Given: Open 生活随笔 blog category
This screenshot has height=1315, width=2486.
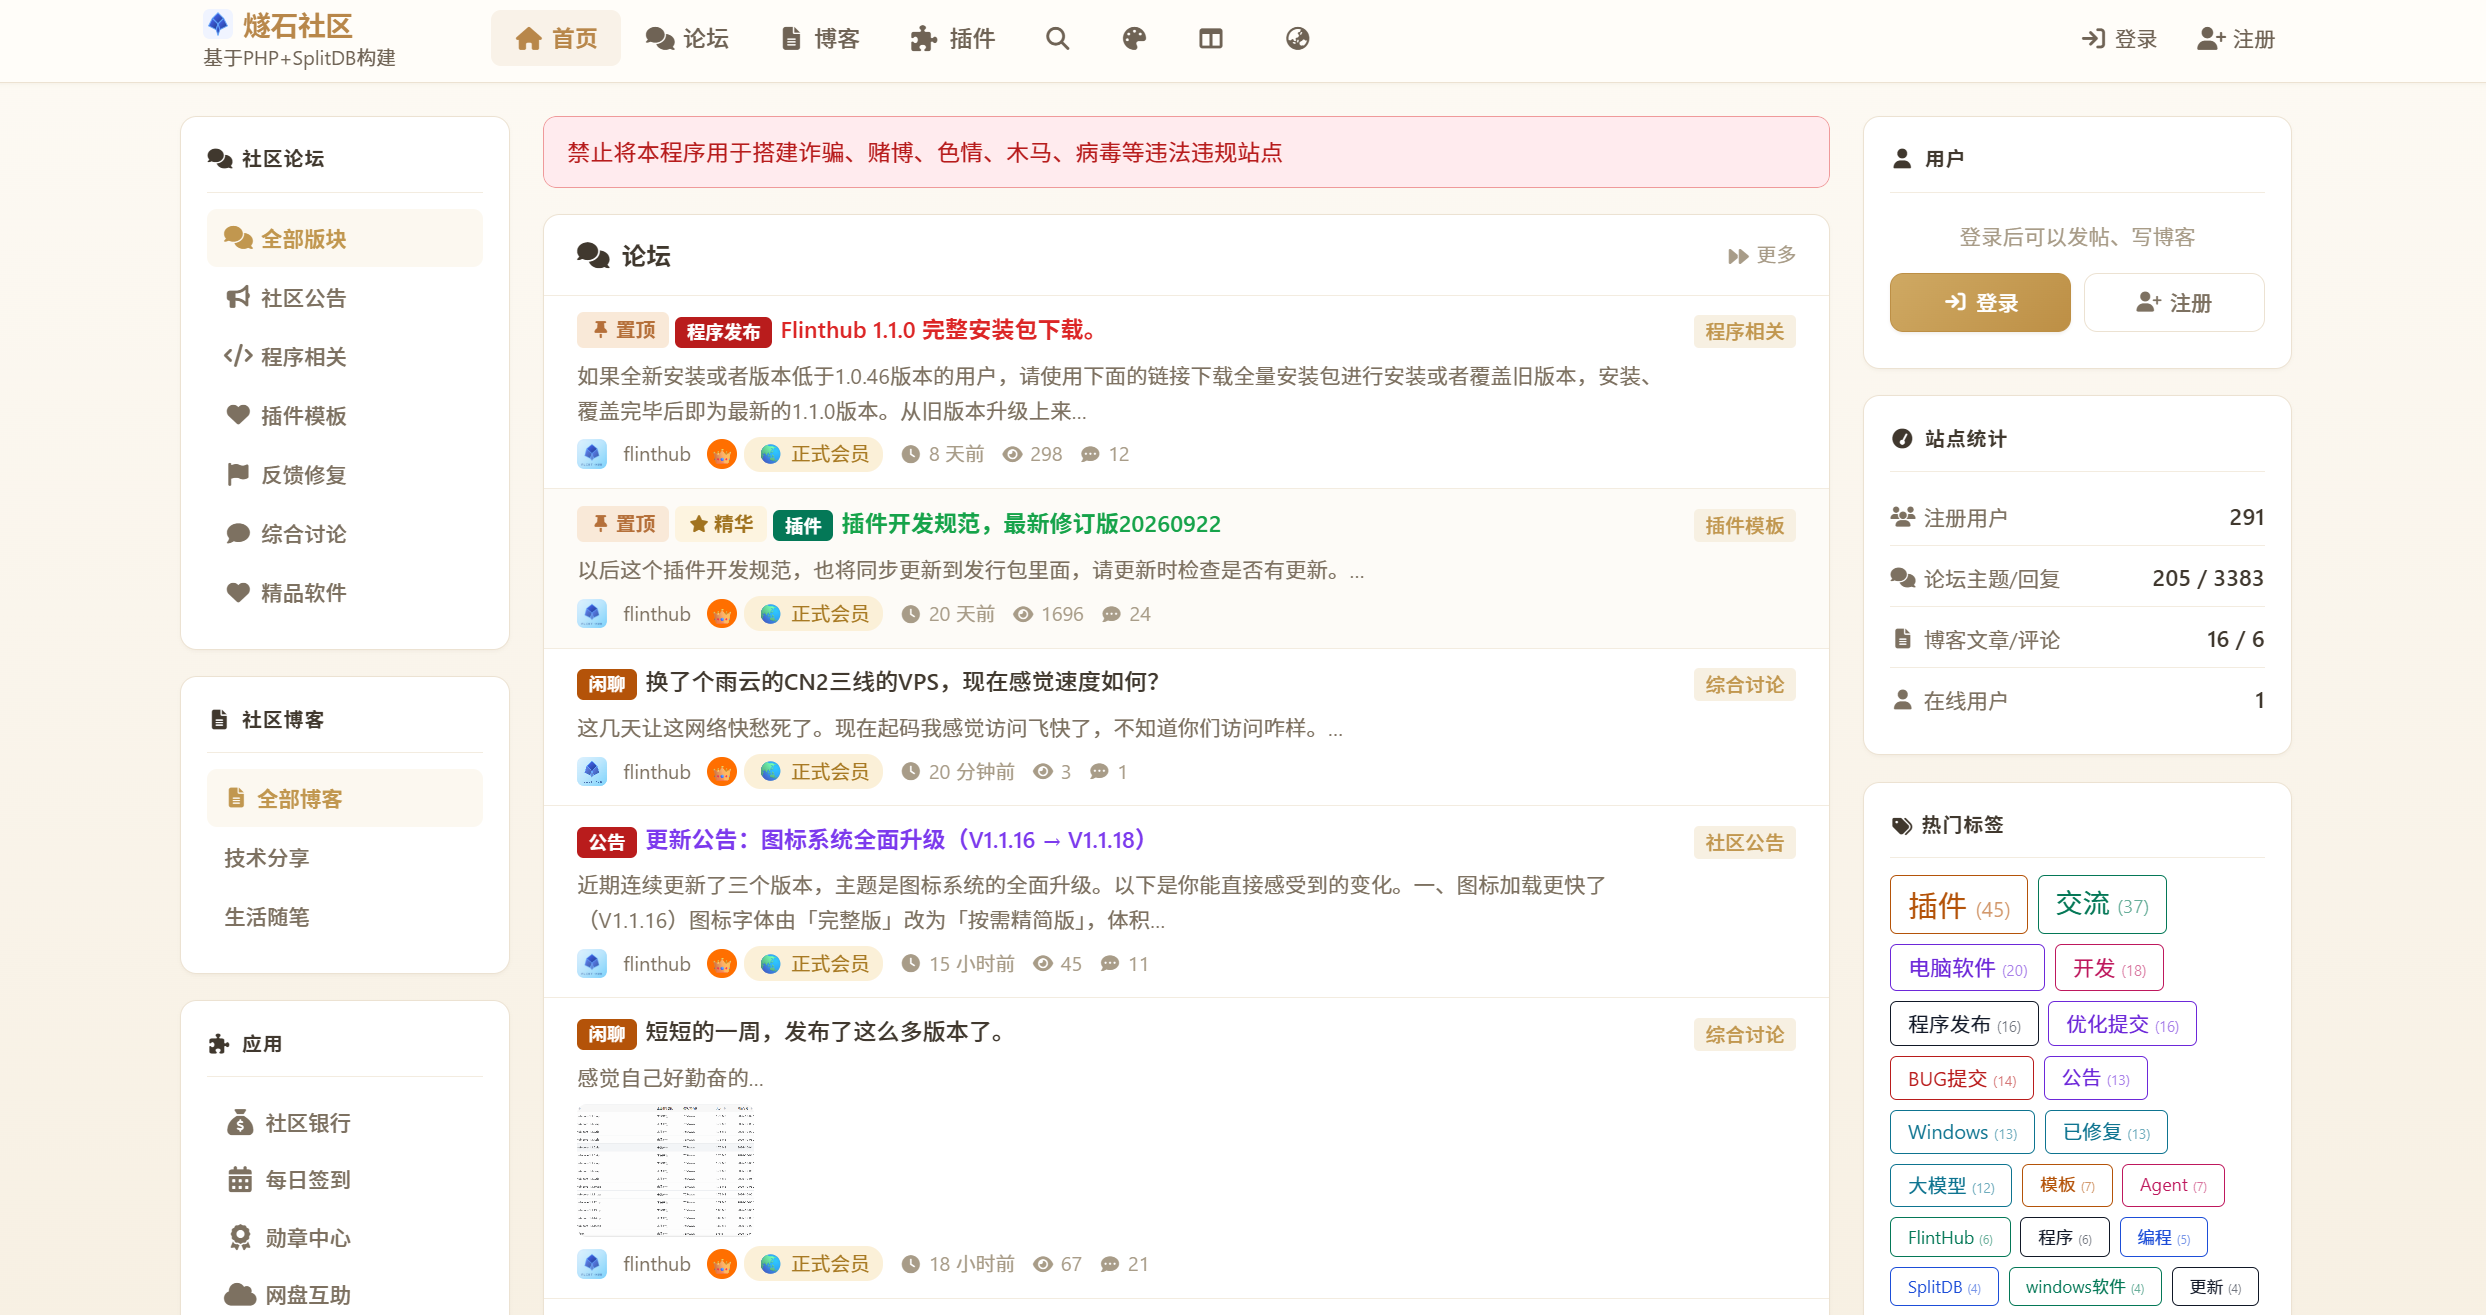Looking at the screenshot, I should pos(344,917).
